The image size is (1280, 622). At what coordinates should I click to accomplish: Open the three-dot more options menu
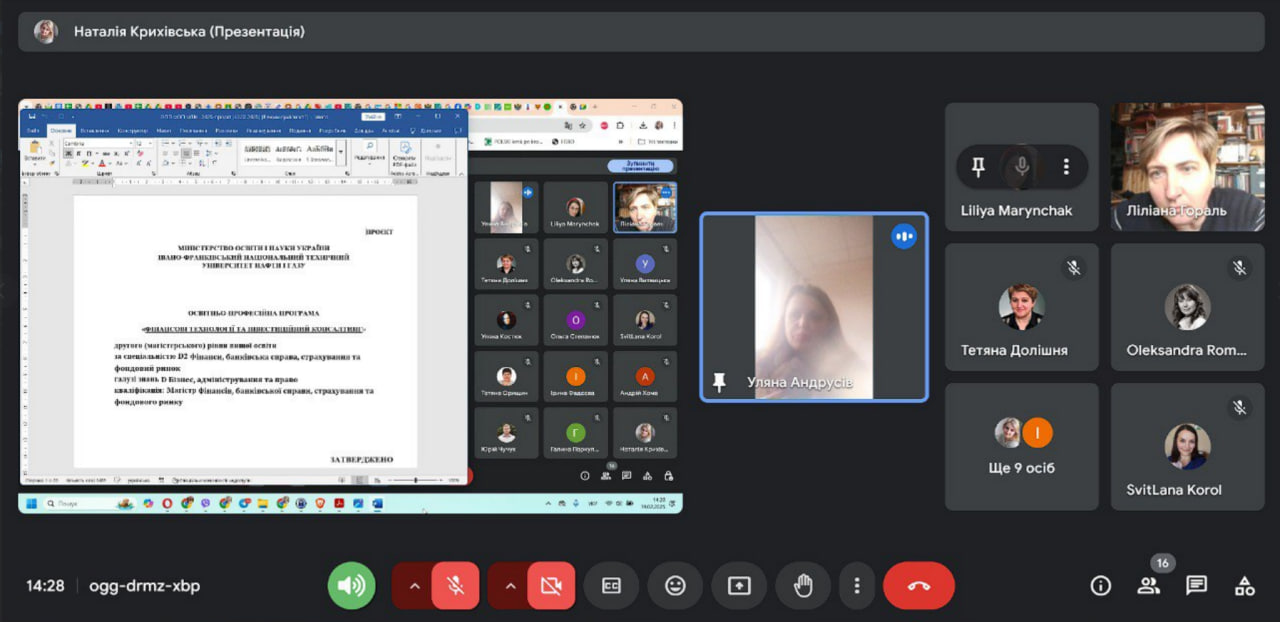[x=856, y=586]
